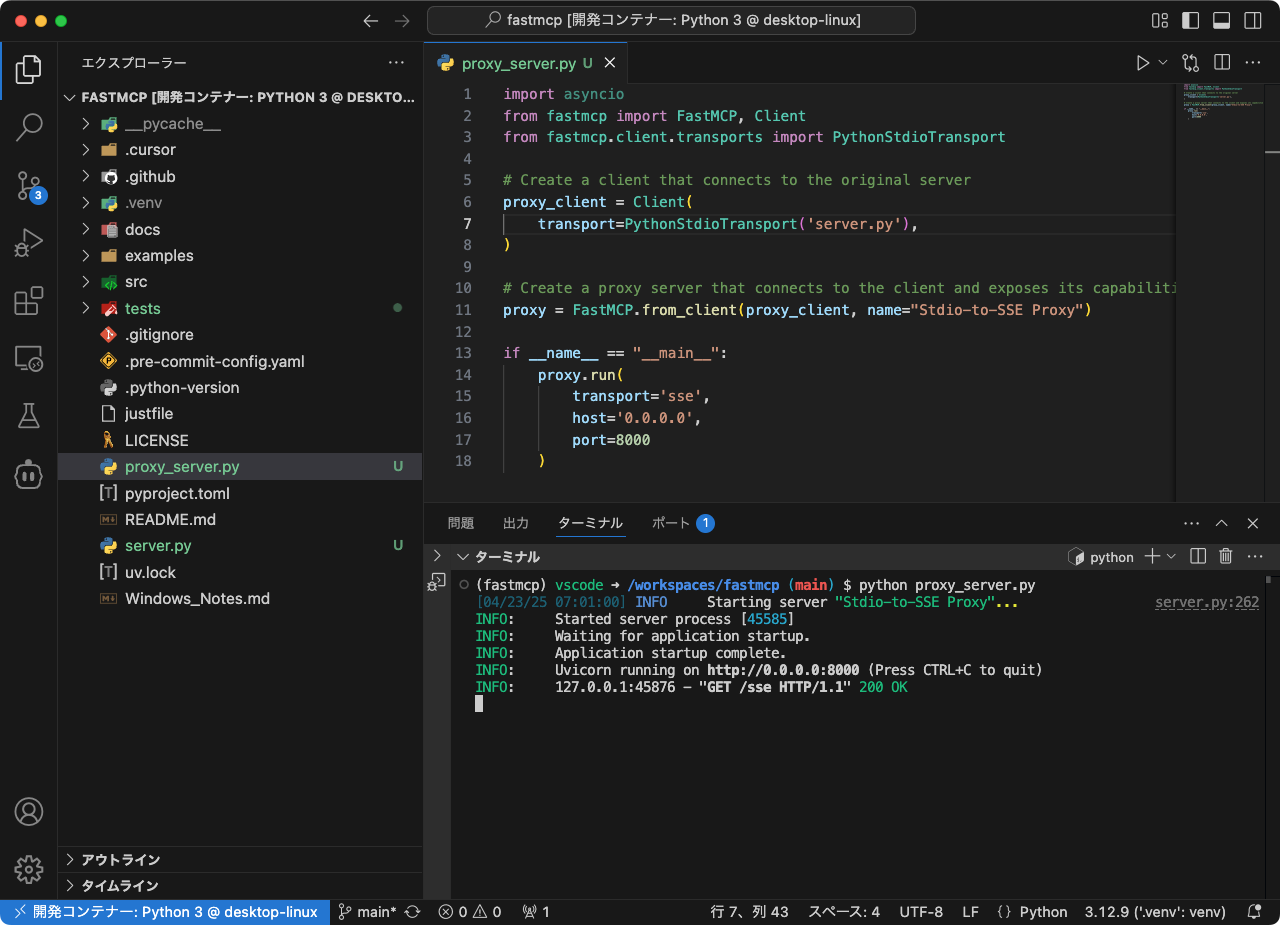The width and height of the screenshot is (1280, 925).
Task: Toggle panel to maximized size
Action: 1221,522
